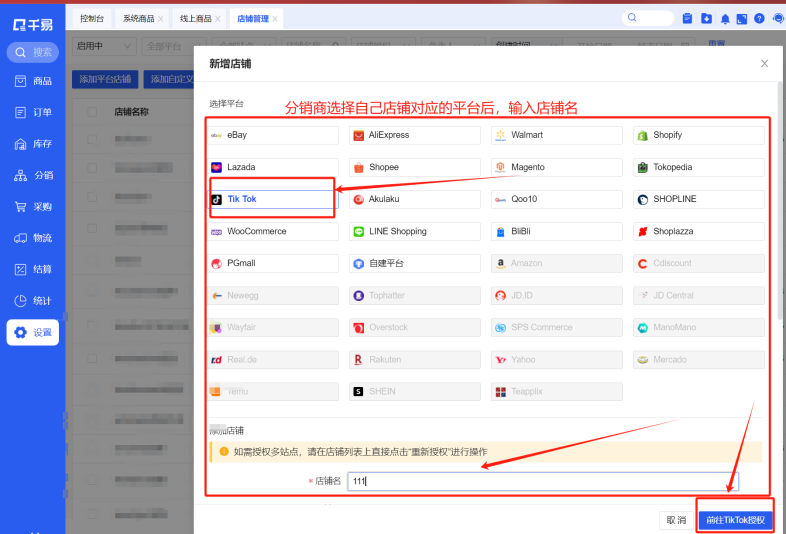Select the Teapplix platform
Image resolution: width=786 pixels, height=534 pixels.
556,392
